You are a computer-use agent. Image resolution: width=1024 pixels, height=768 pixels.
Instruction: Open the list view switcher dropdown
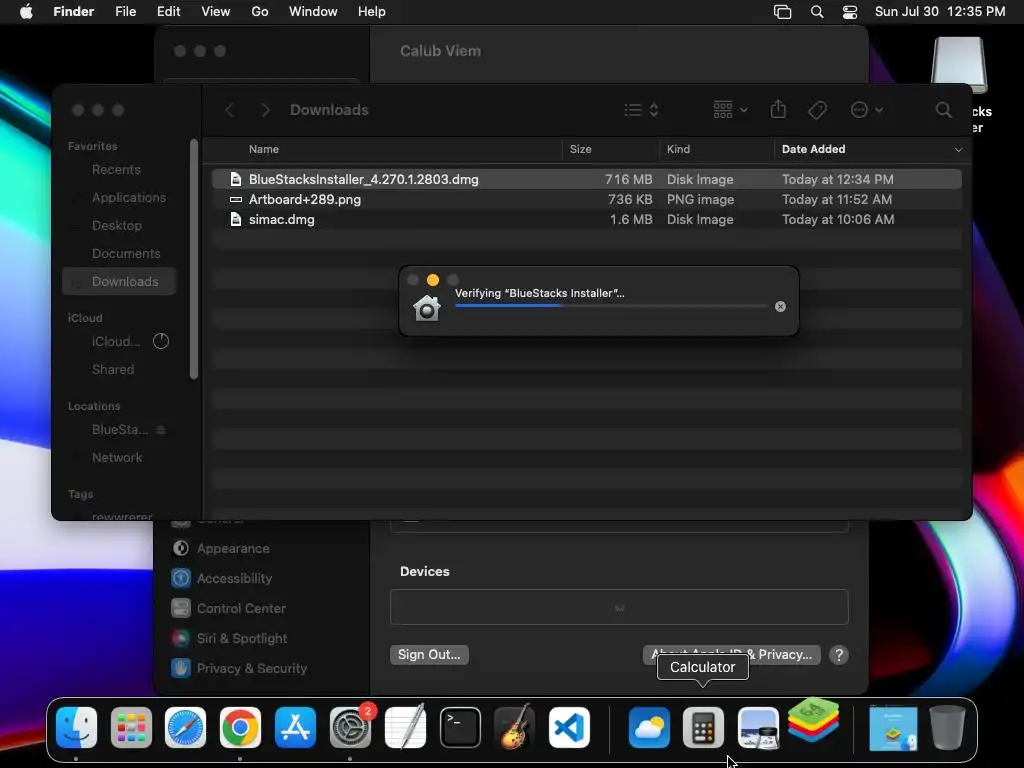[x=641, y=110]
